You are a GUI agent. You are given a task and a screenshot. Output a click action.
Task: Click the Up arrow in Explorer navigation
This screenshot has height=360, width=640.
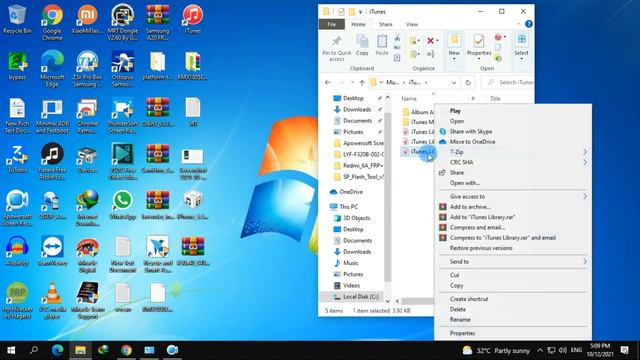pos(362,82)
